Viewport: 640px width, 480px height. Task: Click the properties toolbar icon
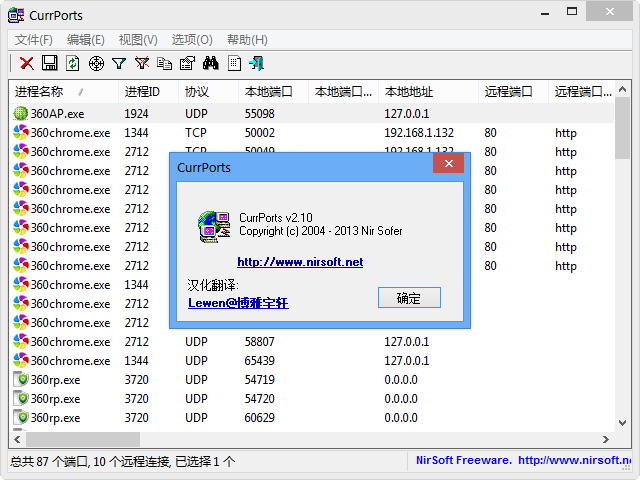pos(187,63)
